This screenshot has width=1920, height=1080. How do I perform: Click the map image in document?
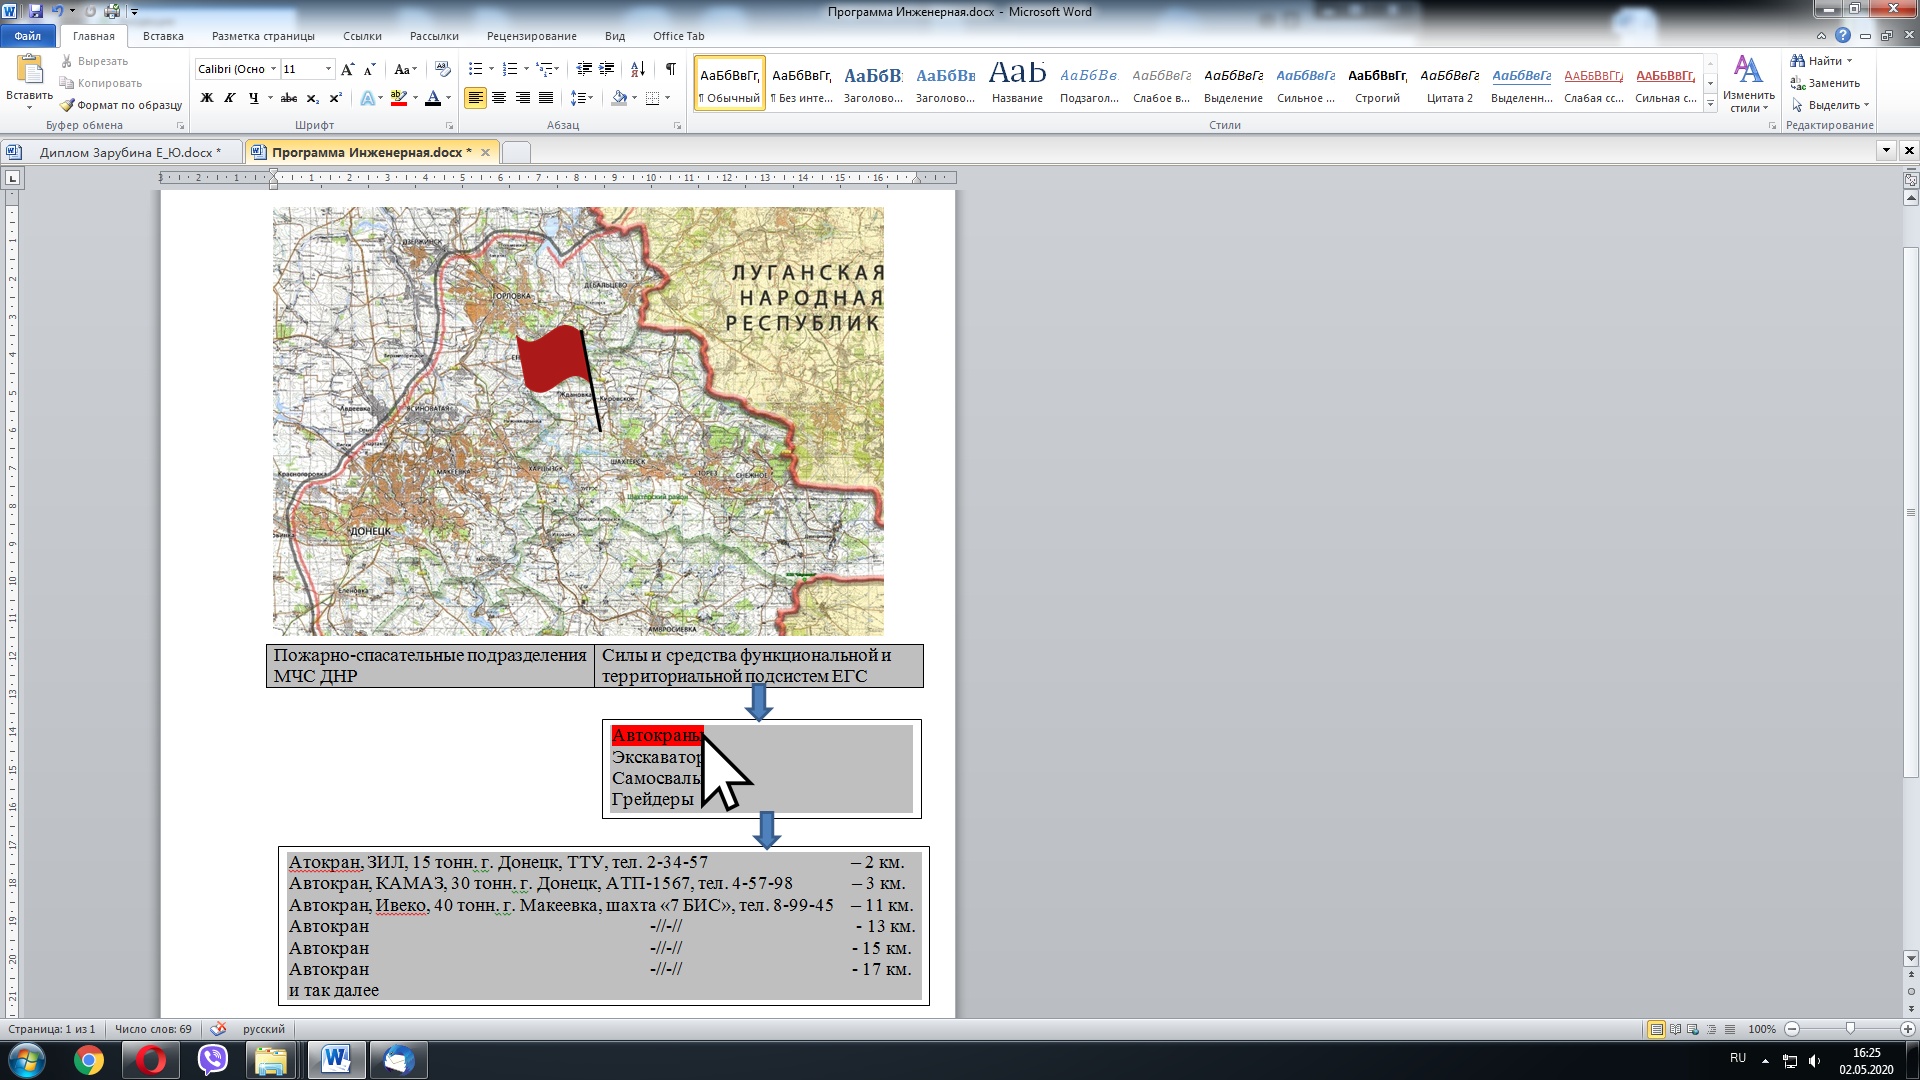[x=578, y=421]
